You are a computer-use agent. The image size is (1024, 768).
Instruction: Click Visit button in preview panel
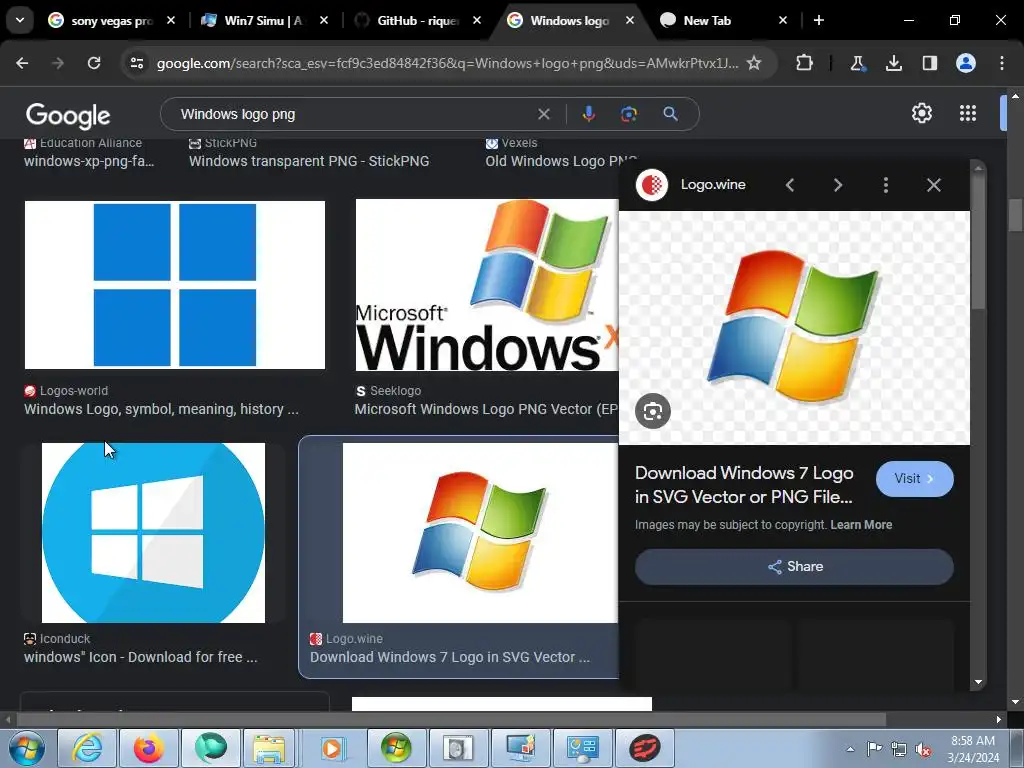coord(914,479)
